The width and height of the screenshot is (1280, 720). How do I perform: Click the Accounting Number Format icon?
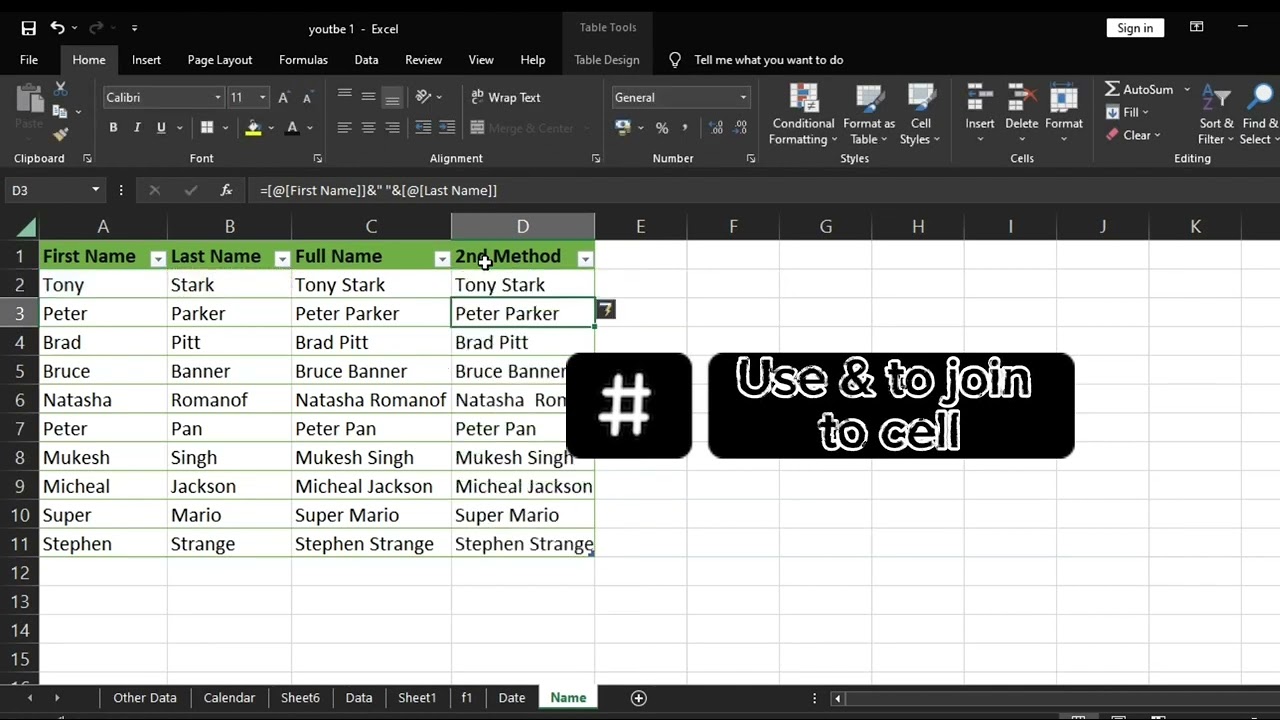pyautogui.click(x=623, y=128)
